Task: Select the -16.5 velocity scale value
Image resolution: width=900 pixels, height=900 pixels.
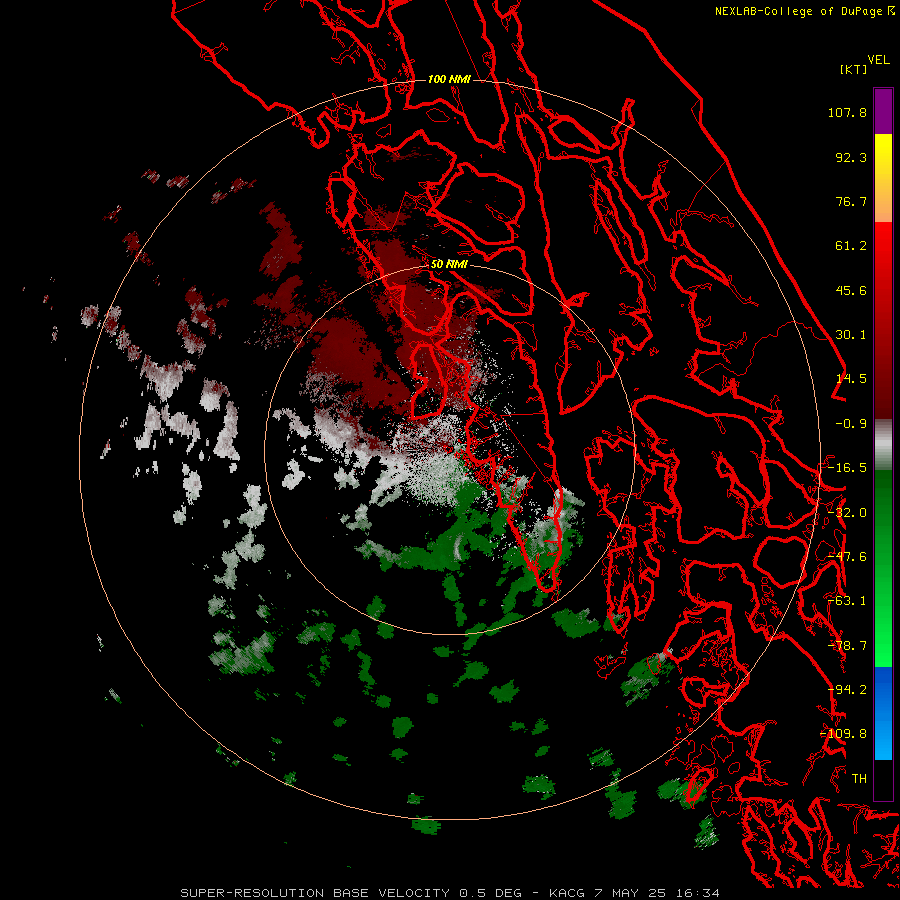Action: pyautogui.click(x=847, y=468)
